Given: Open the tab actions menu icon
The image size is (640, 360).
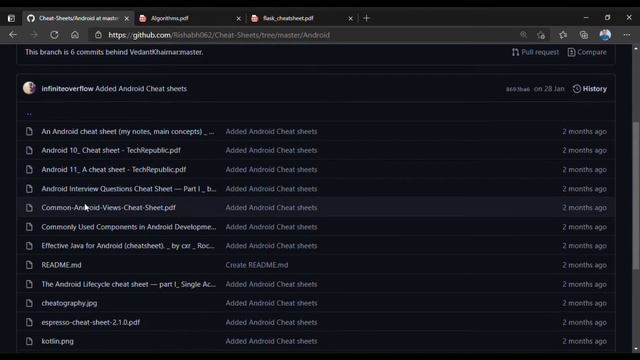Looking at the screenshot, I should click(11, 18).
